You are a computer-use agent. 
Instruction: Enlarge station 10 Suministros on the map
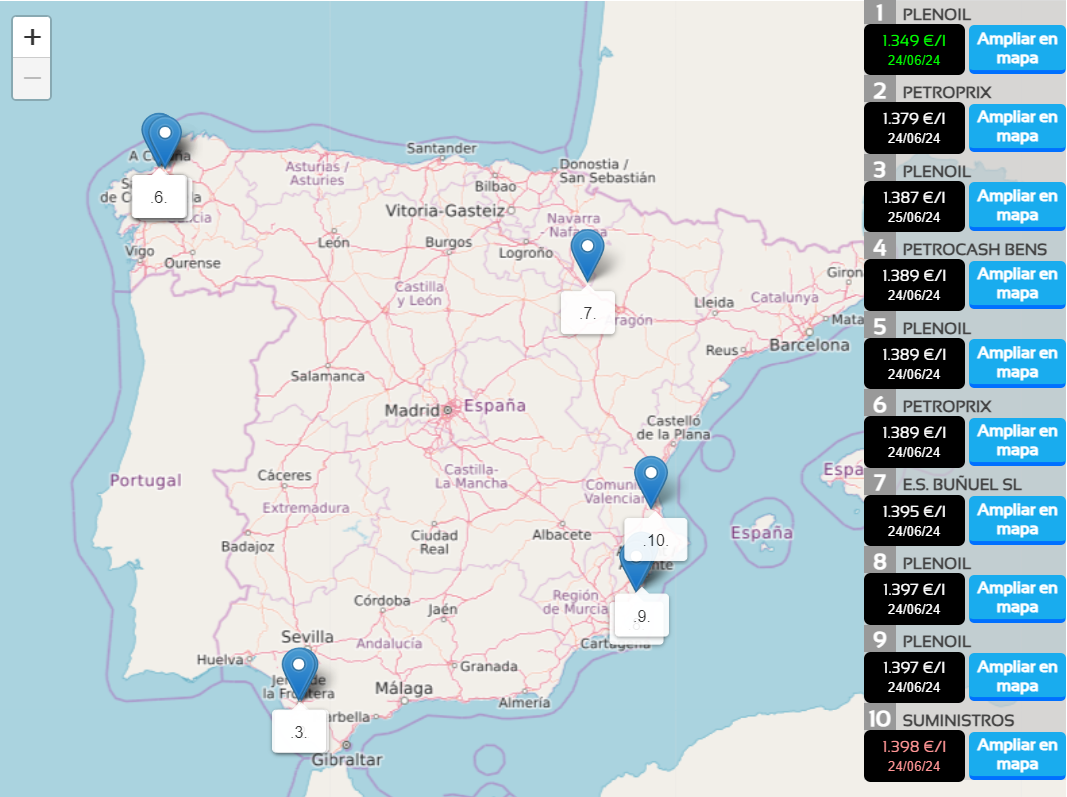click(1017, 754)
